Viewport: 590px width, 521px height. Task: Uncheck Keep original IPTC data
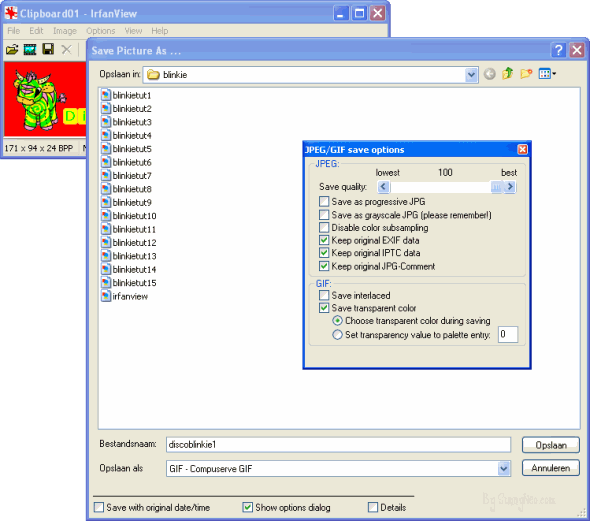tap(324, 252)
